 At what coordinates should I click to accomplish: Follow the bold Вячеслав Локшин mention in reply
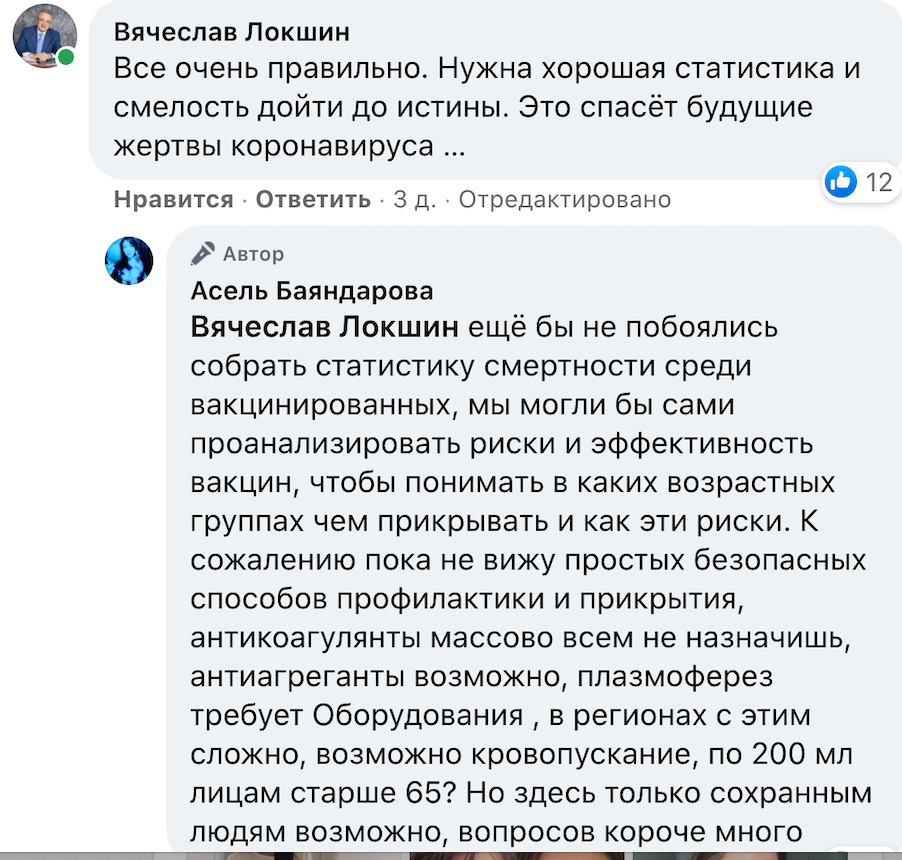(324, 327)
